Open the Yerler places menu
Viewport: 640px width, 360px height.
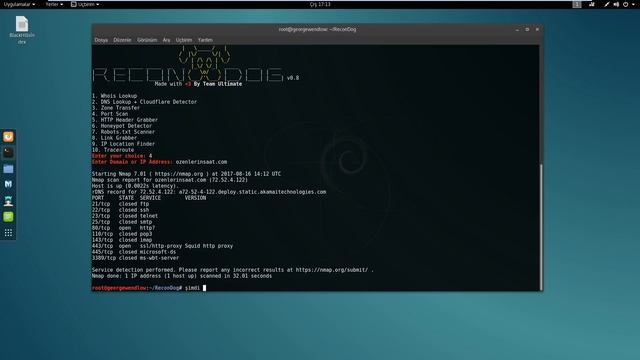[x=54, y=4]
